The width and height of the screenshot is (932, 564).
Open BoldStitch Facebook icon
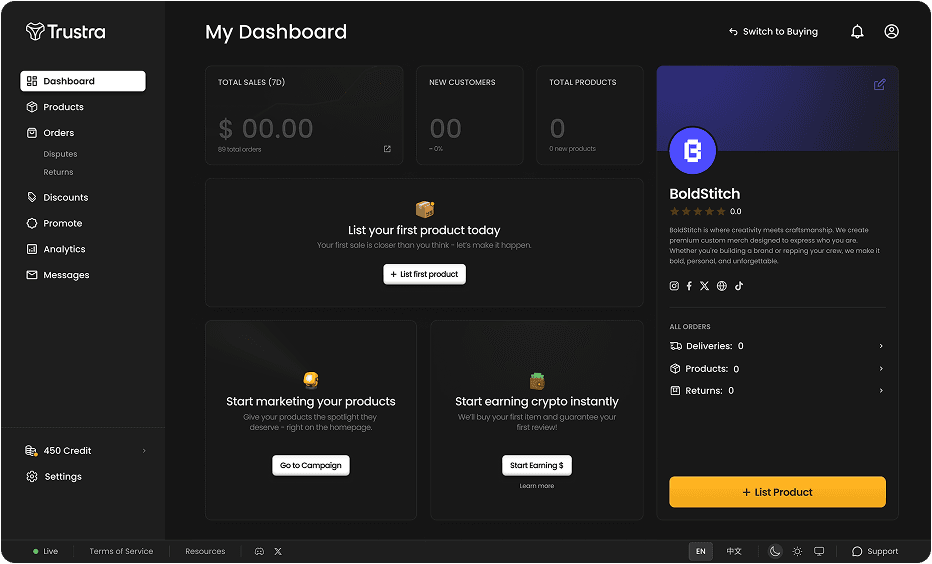689,286
